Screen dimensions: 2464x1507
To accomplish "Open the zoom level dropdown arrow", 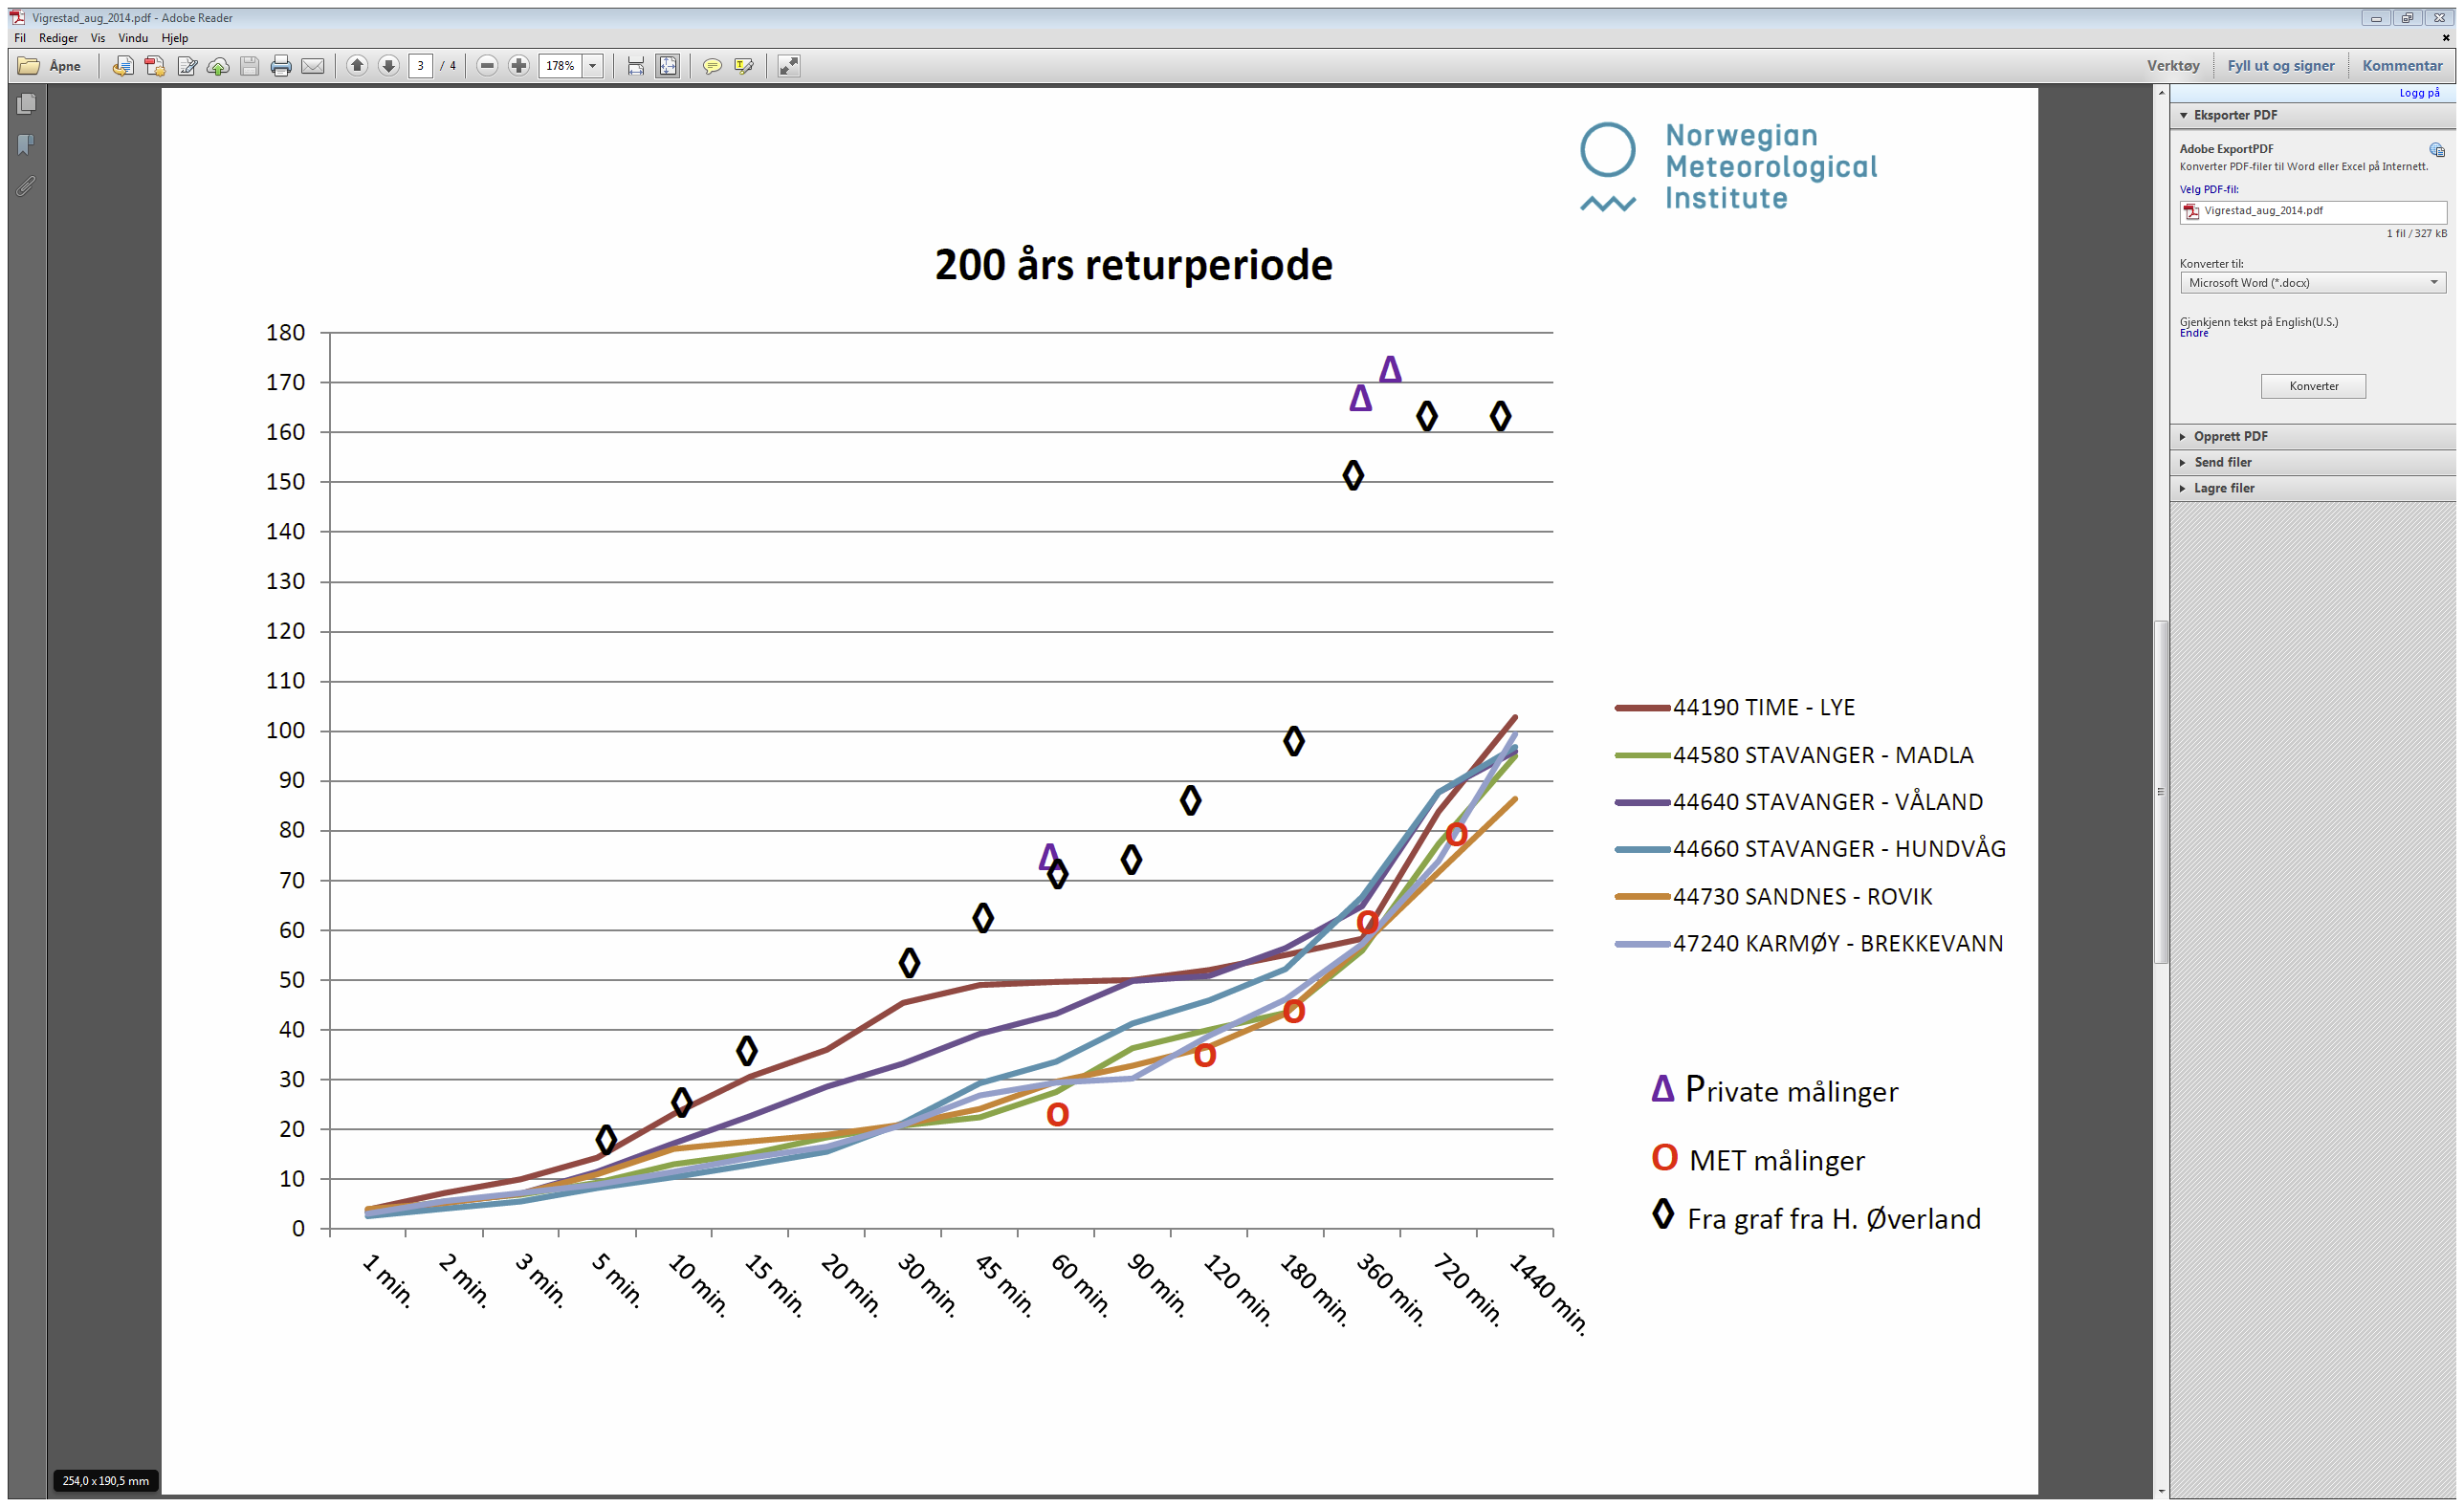I will click(x=593, y=66).
